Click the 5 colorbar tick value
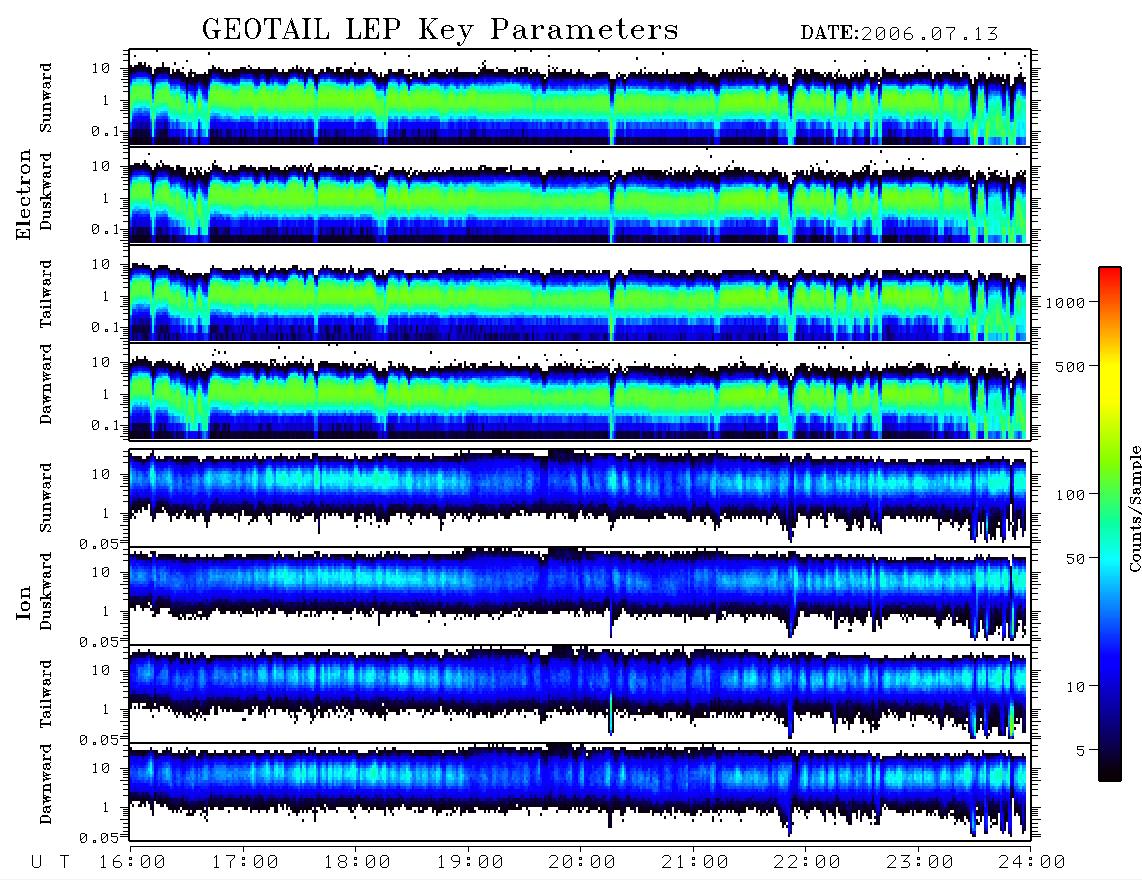Viewport: 1142px width, 880px height. click(x=1080, y=750)
